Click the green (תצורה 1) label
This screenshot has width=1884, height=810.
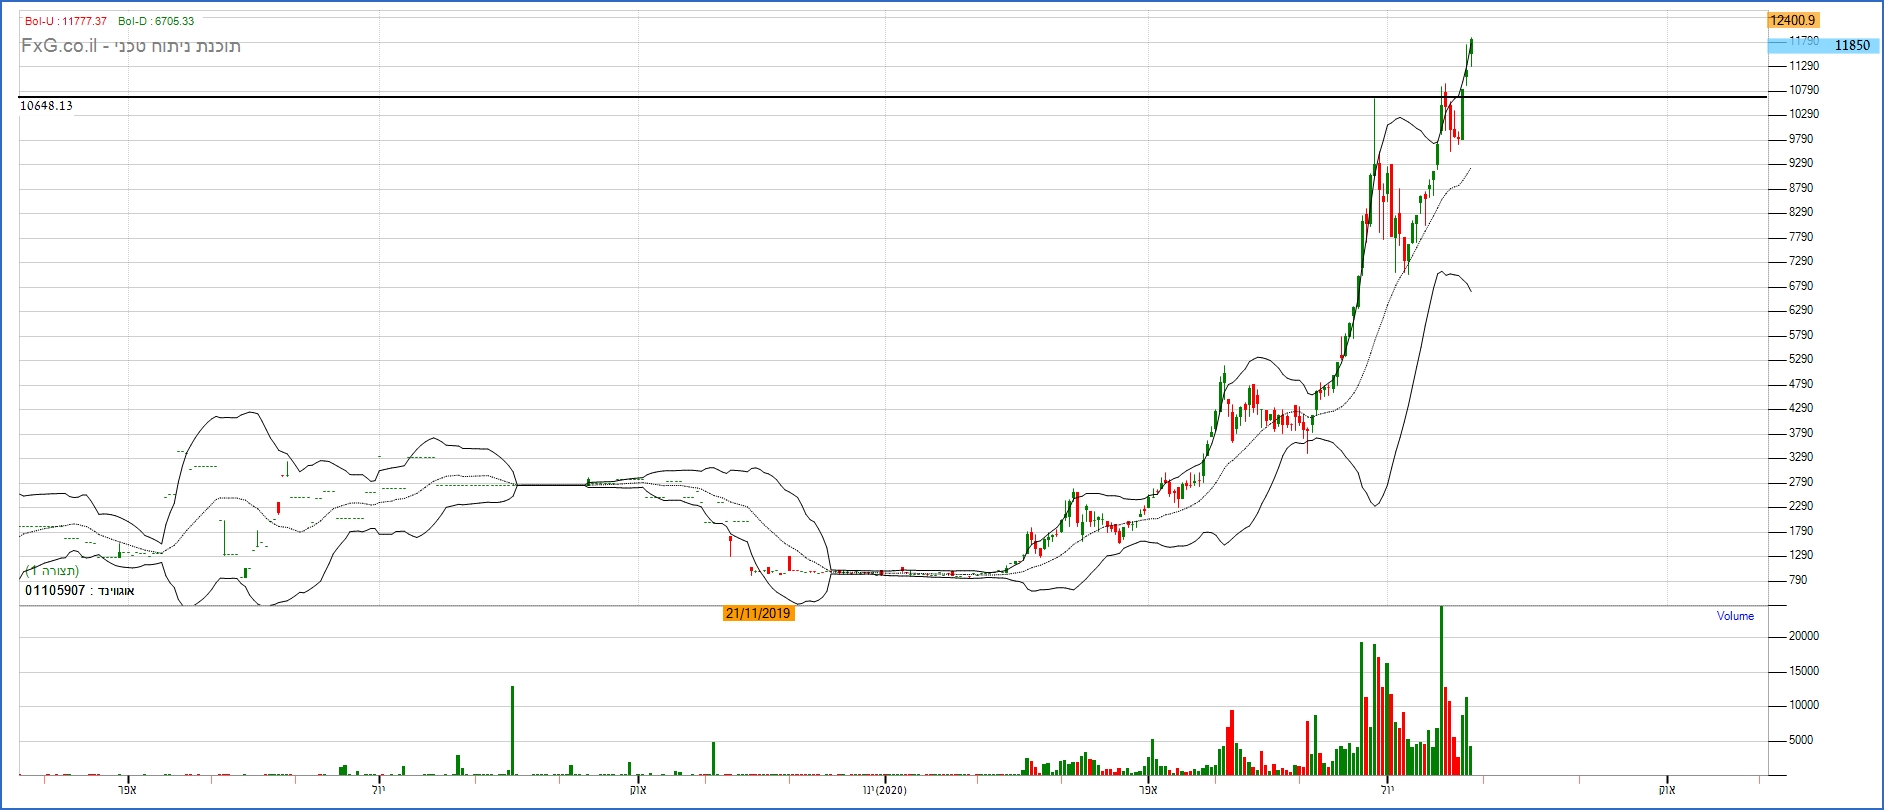click(x=52, y=571)
